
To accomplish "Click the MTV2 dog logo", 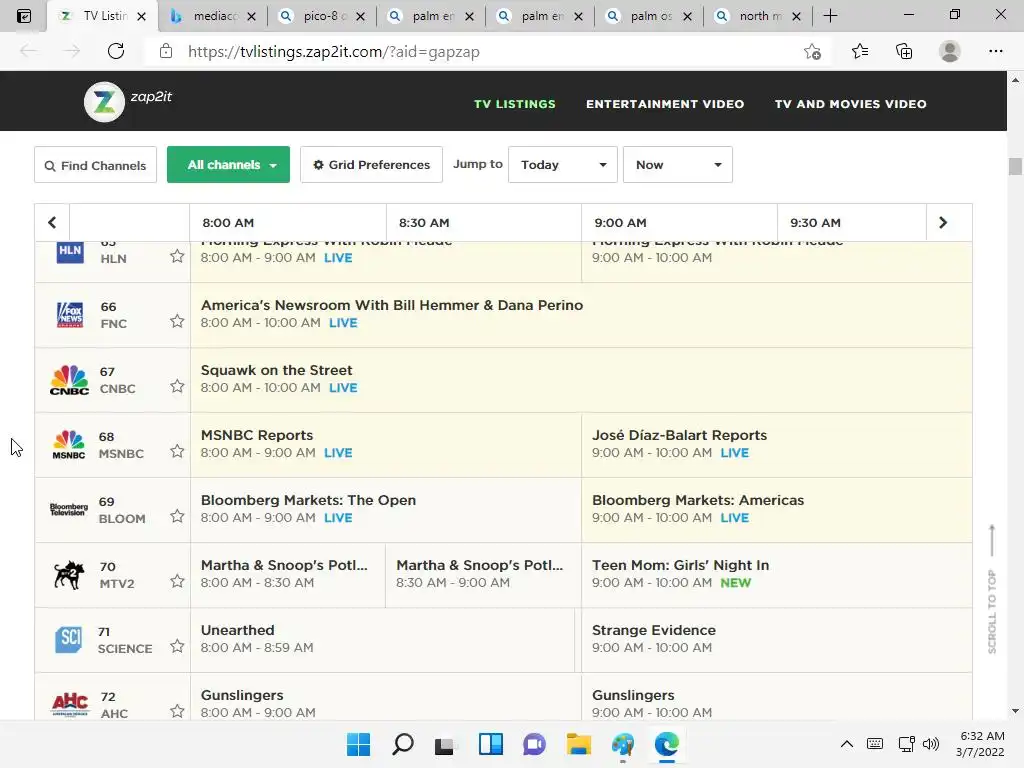I will pos(69,575).
